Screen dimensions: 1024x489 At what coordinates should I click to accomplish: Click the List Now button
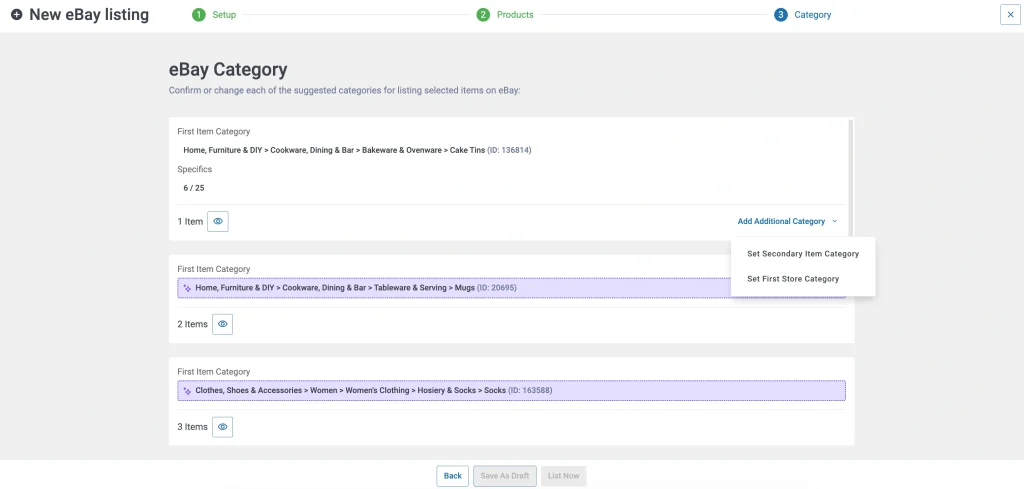(x=564, y=476)
